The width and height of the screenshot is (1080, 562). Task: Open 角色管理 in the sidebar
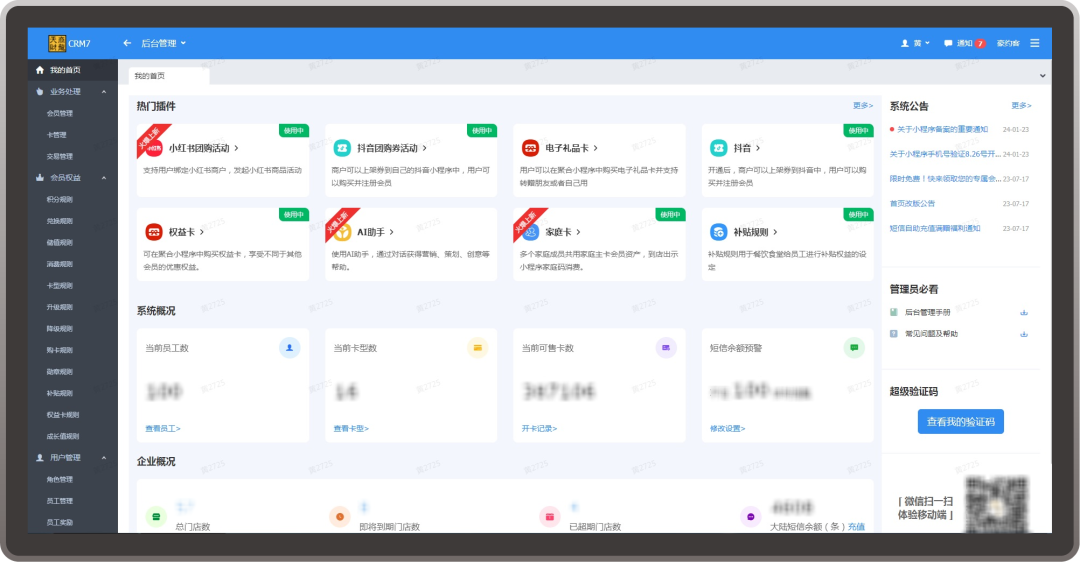[x=59, y=479]
